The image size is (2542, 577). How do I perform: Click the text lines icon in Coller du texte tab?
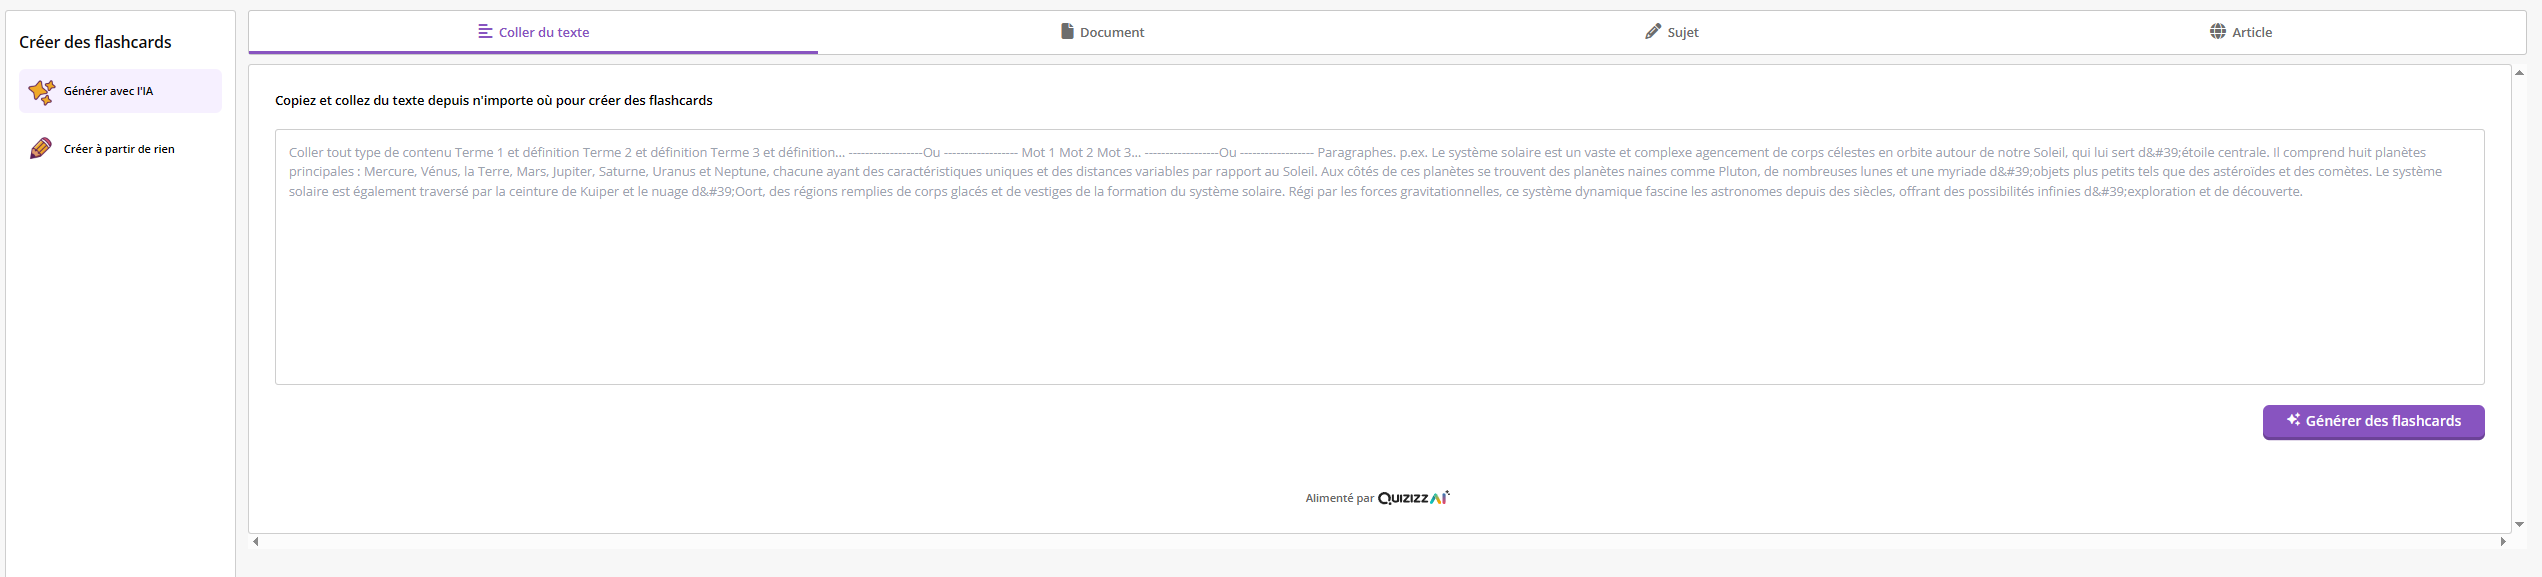(x=485, y=31)
